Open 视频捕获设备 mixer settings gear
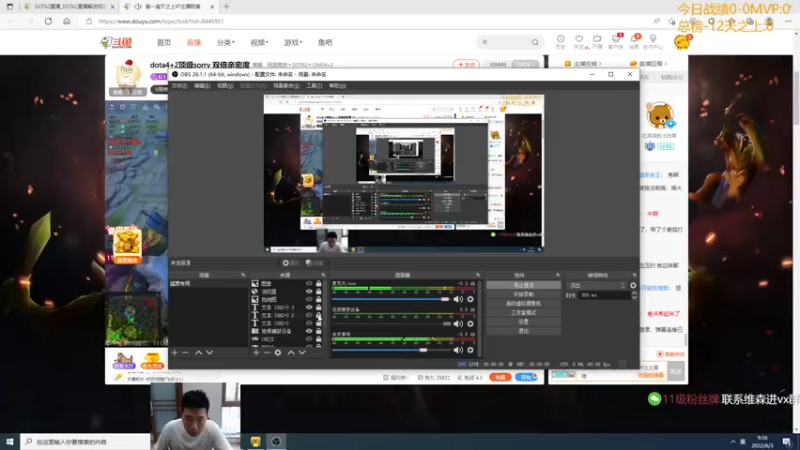 coord(470,324)
